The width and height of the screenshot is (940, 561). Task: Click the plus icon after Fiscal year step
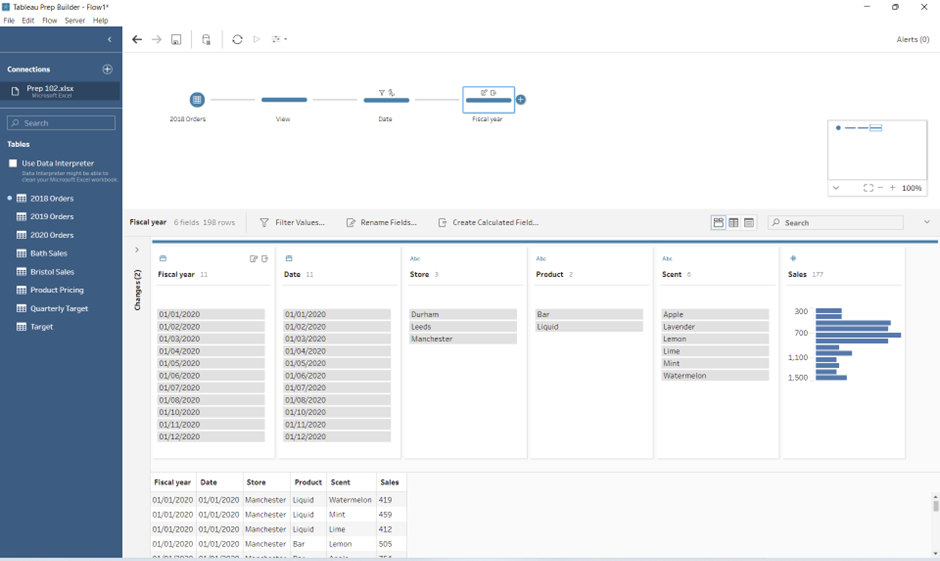pyautogui.click(x=521, y=100)
